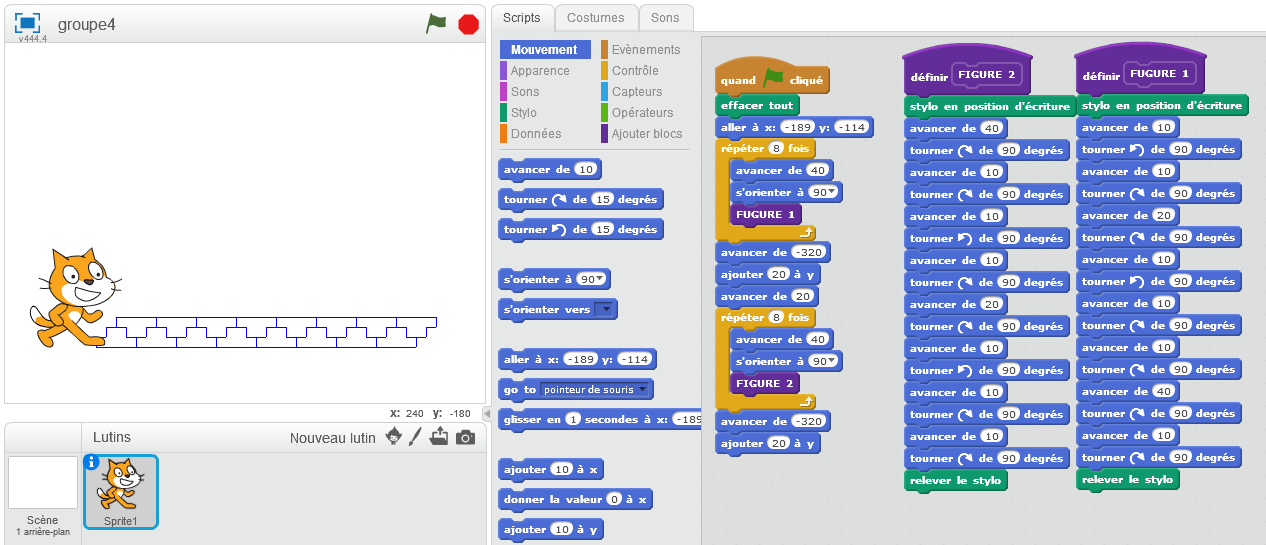Switch the stage to fullscreen presentation mode

pos(27,23)
